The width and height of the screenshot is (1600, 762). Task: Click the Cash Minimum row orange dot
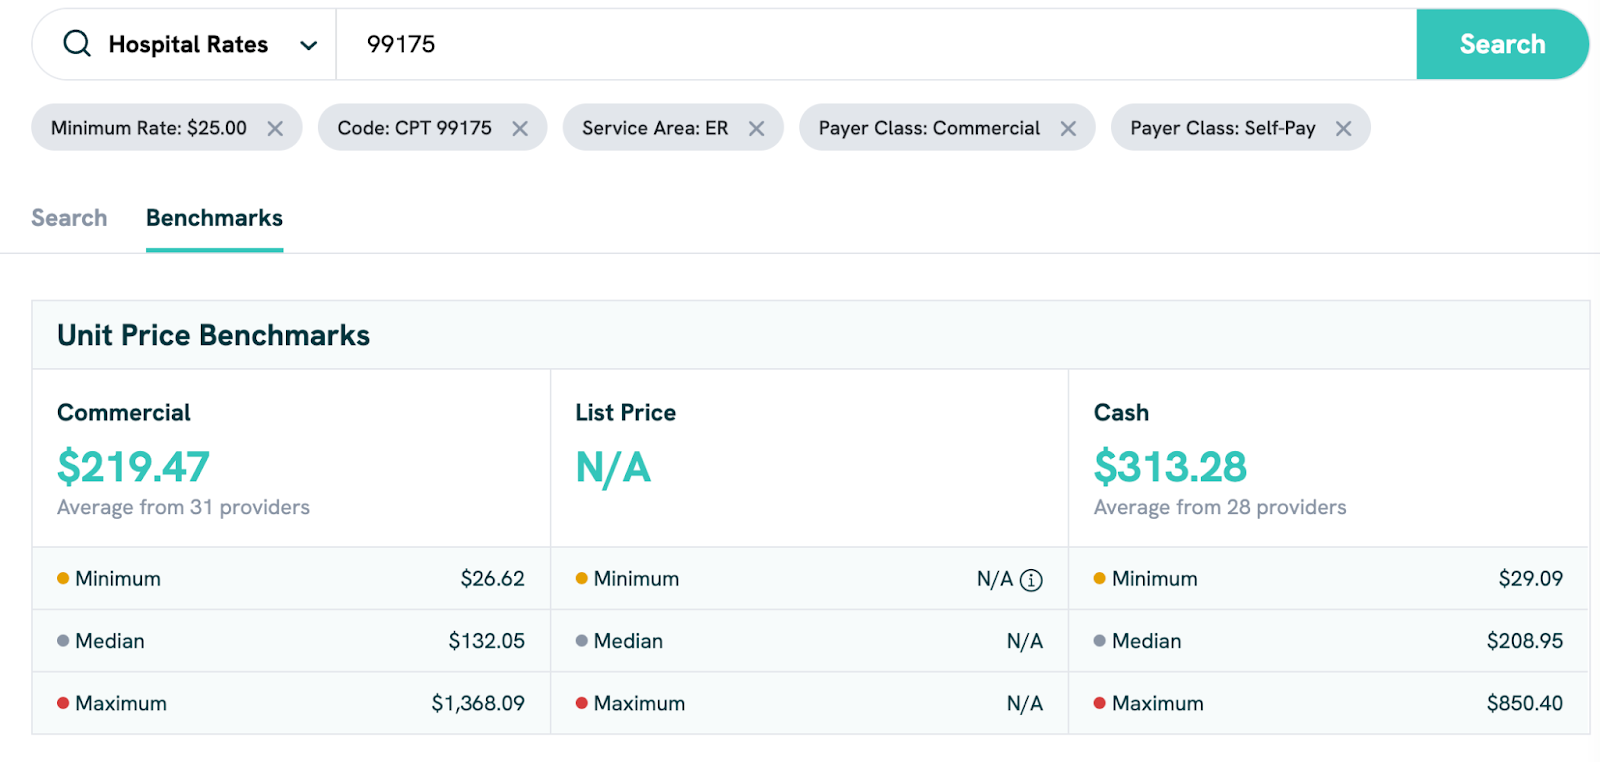1100,578
